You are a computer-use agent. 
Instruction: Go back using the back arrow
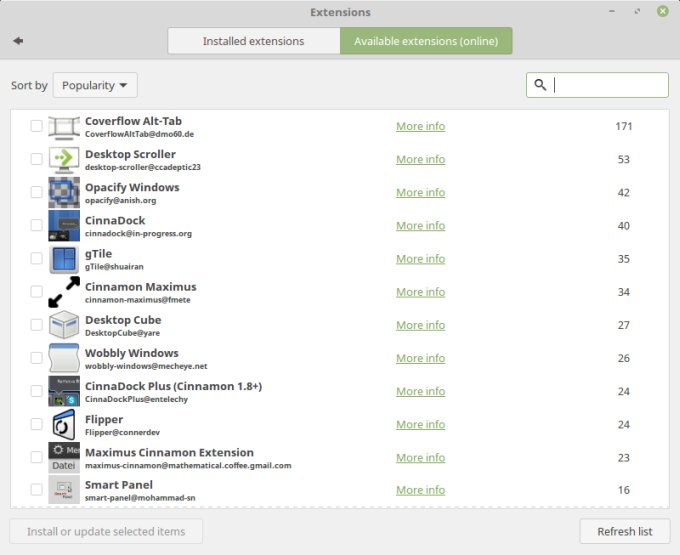[x=18, y=41]
